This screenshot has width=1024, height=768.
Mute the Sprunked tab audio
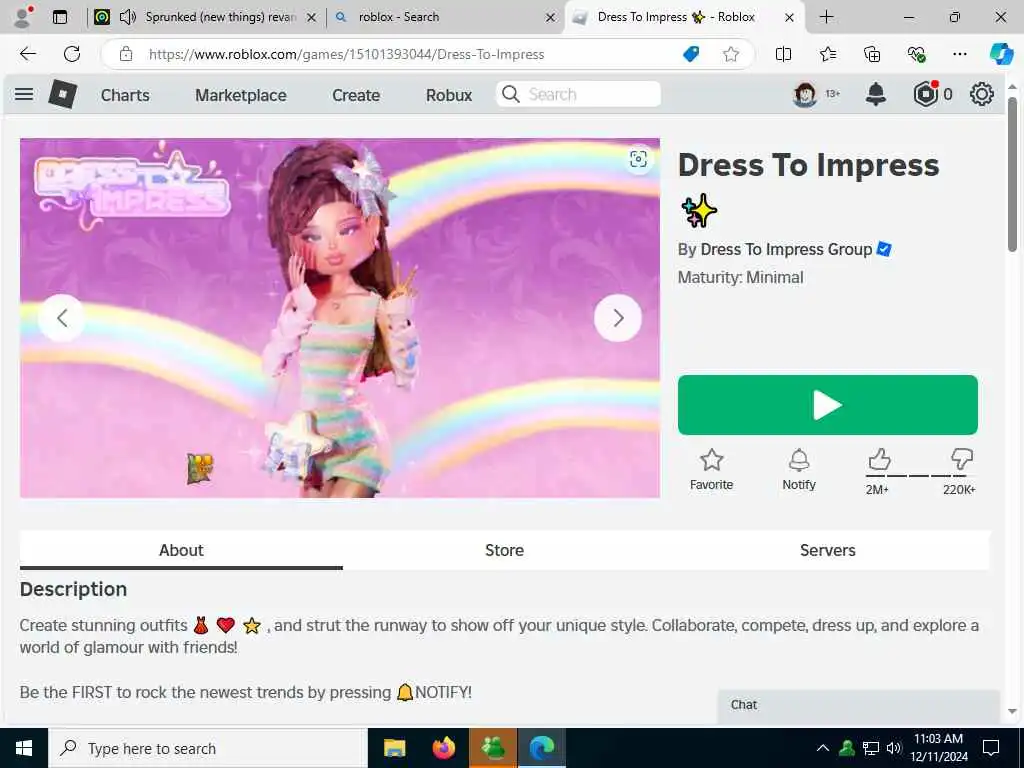point(128,17)
